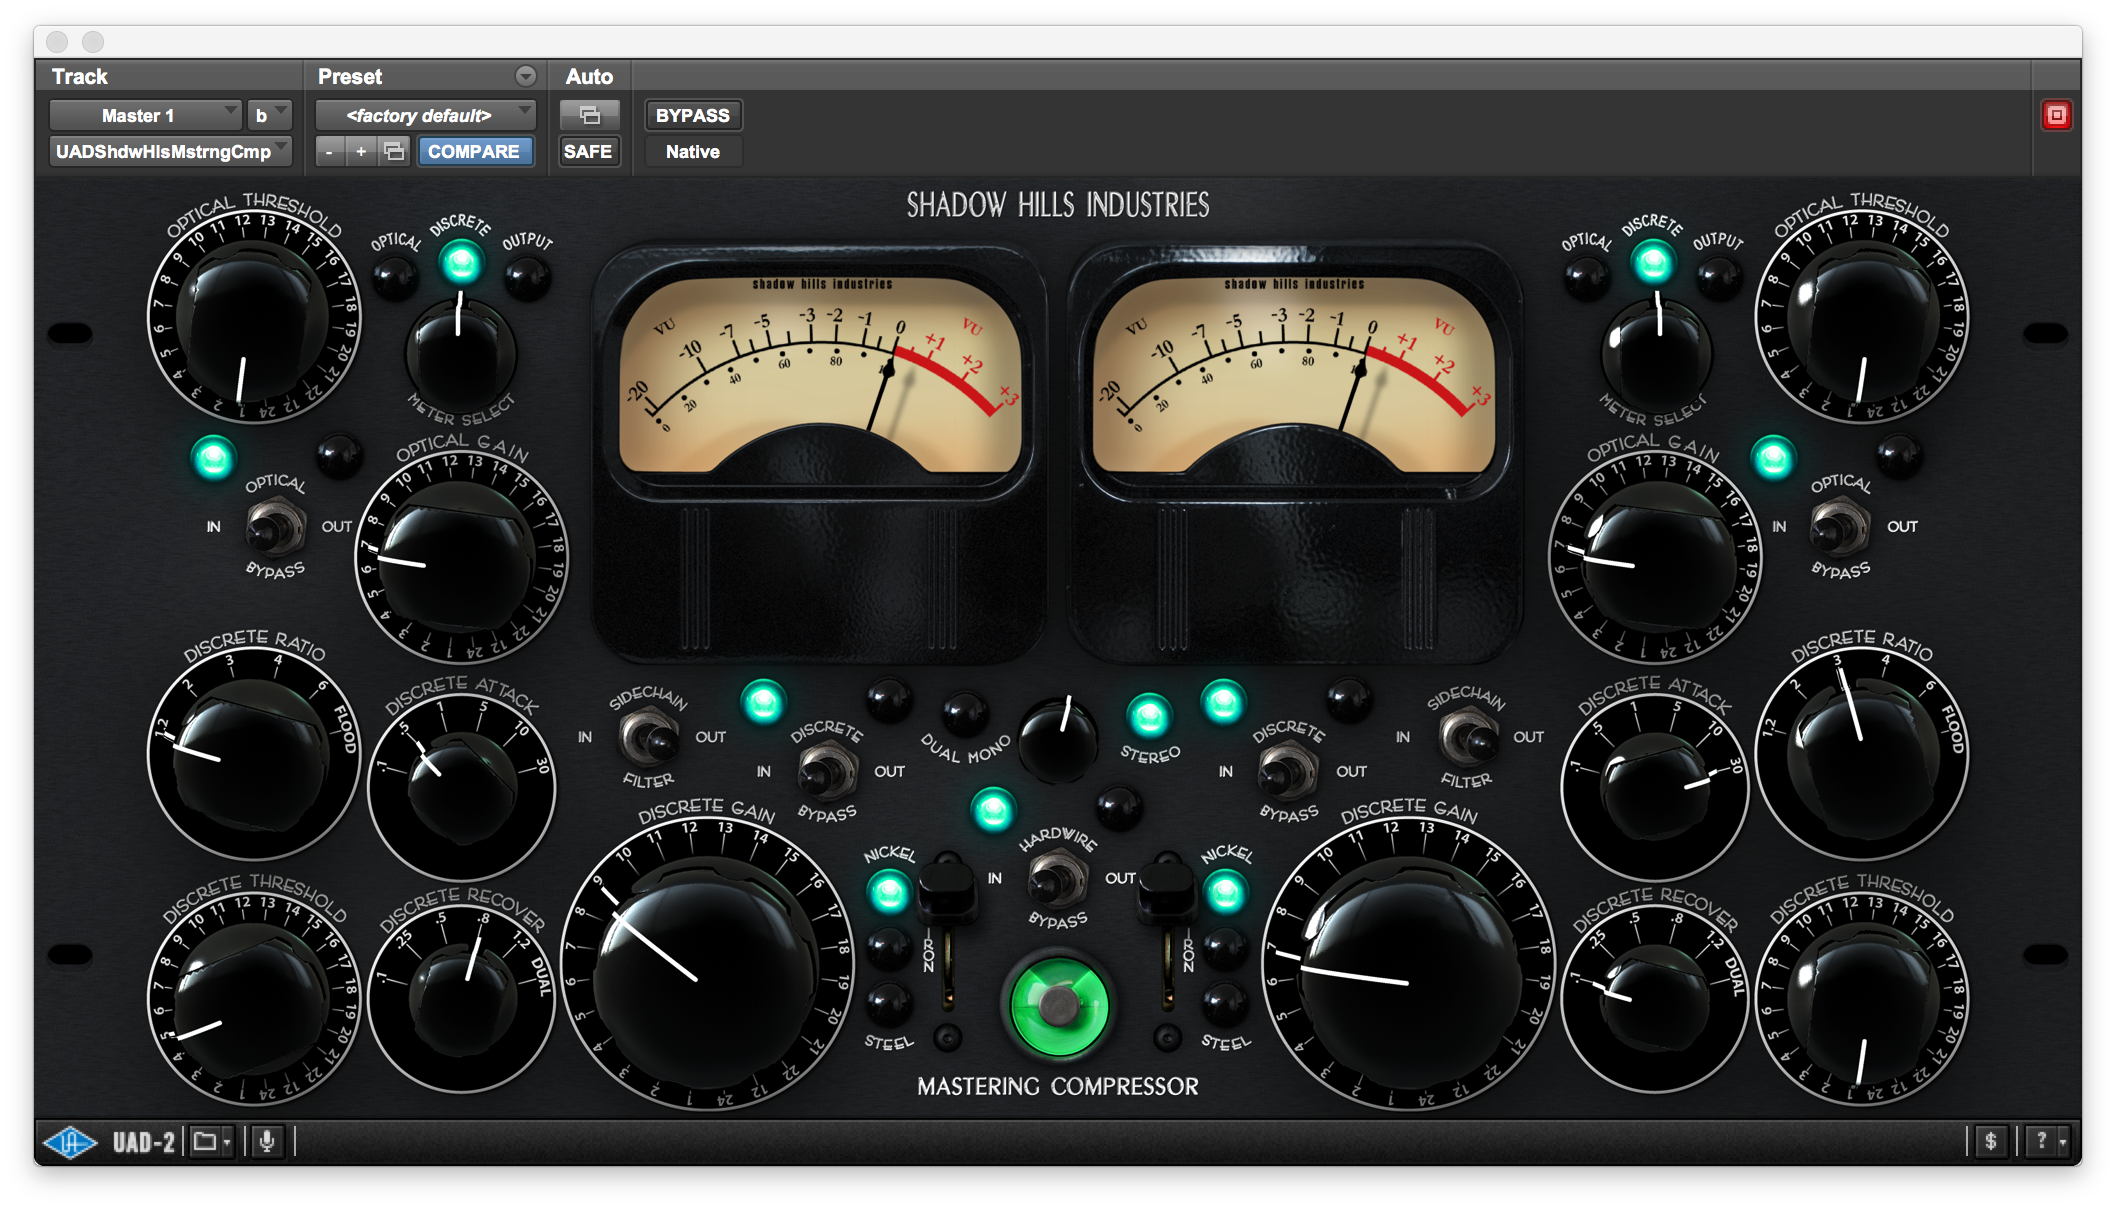Click the Preset menu circular arrow
This screenshot has height=1208, width=2116.
coord(525,76)
